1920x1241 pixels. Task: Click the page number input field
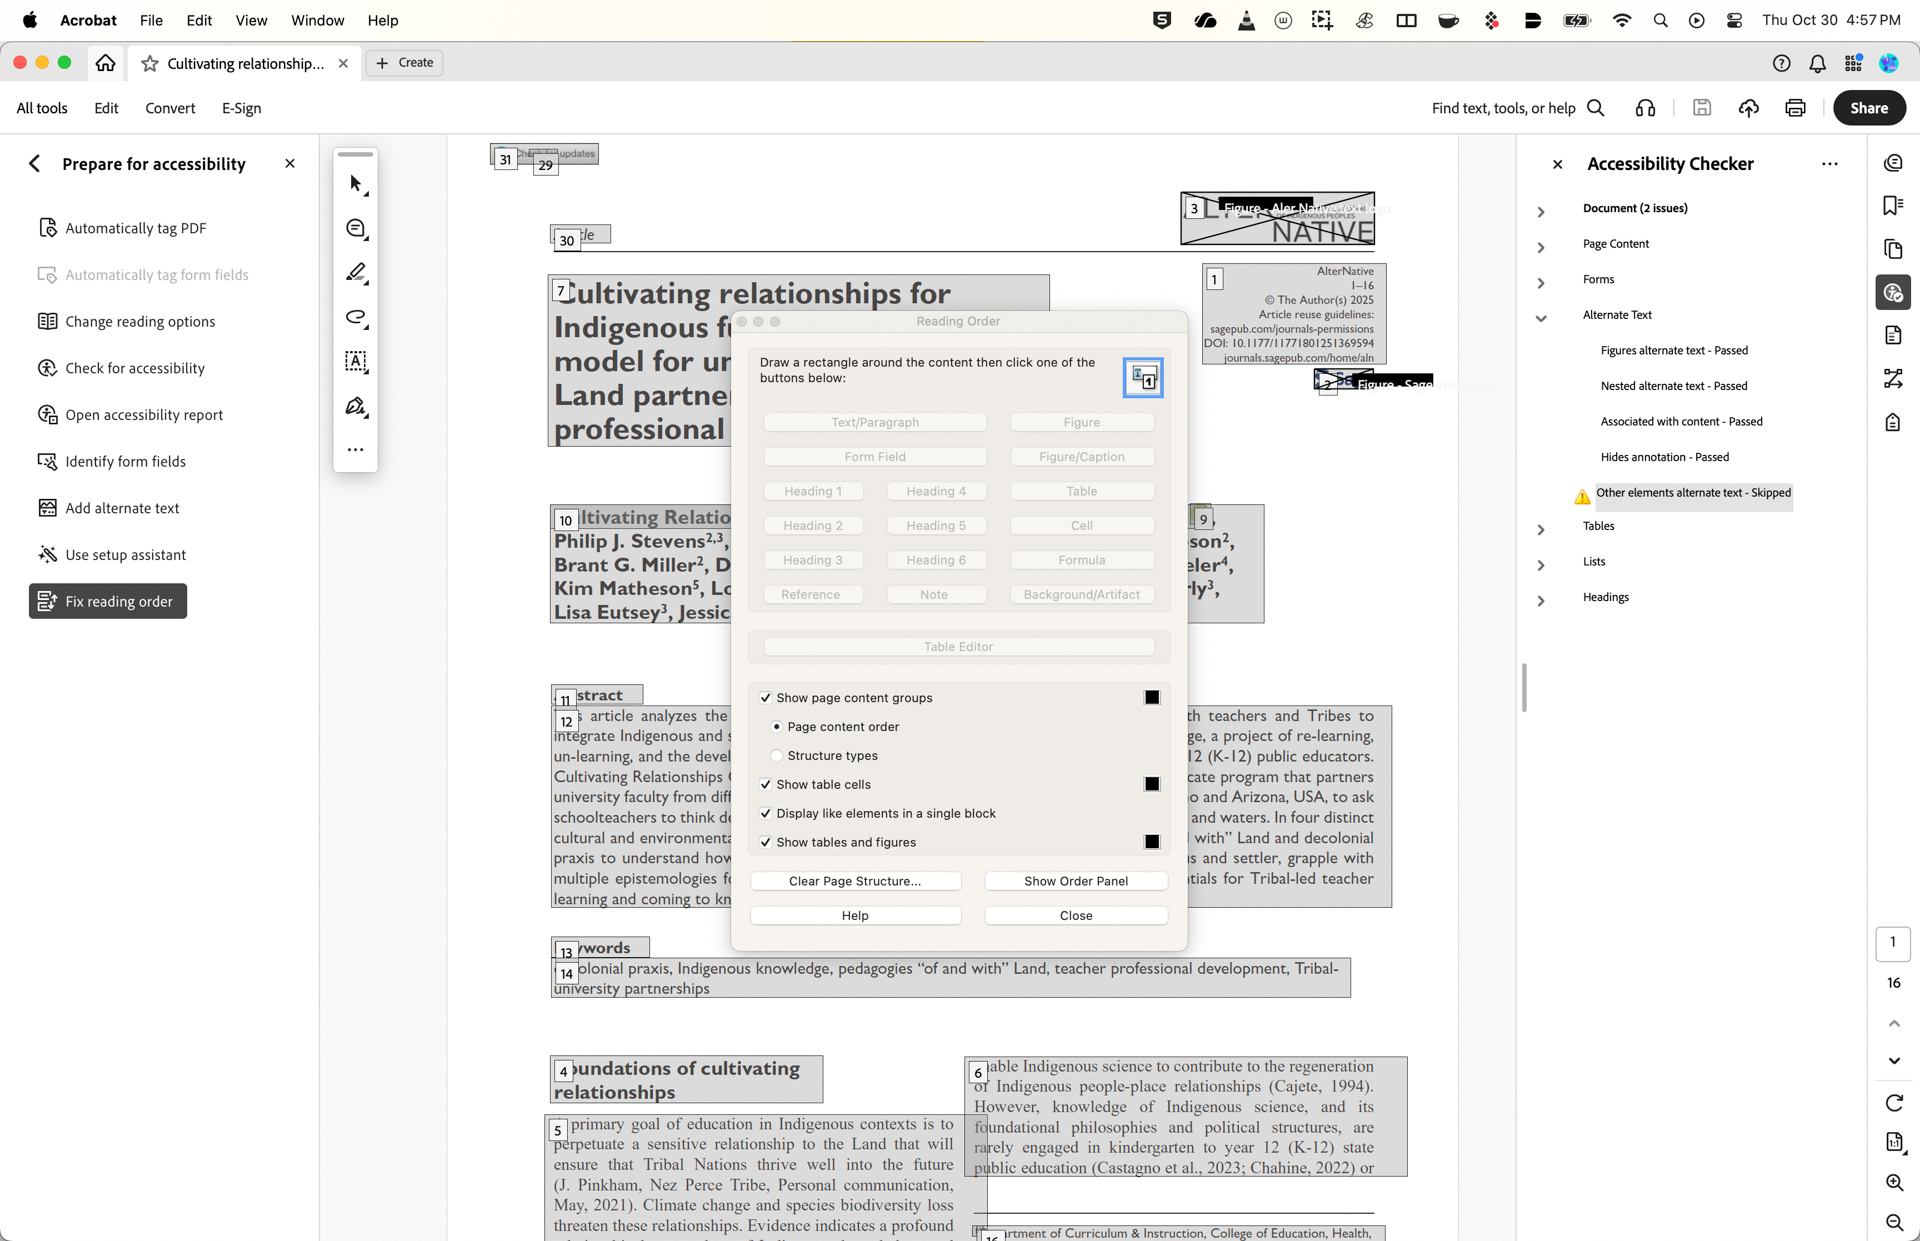tap(1892, 943)
